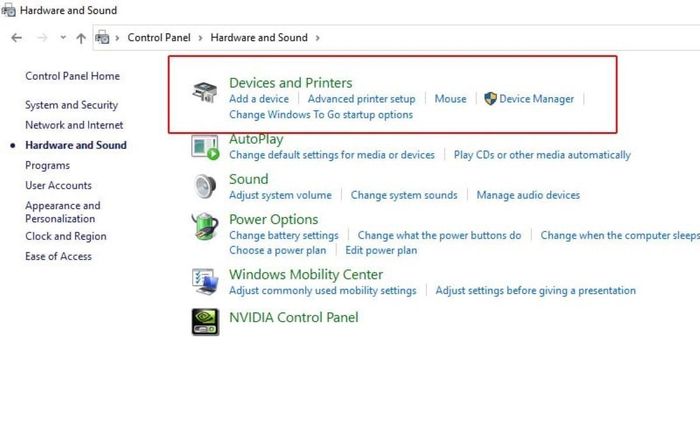
Task: Click the NVIDIA Control Panel icon
Action: tap(205, 321)
